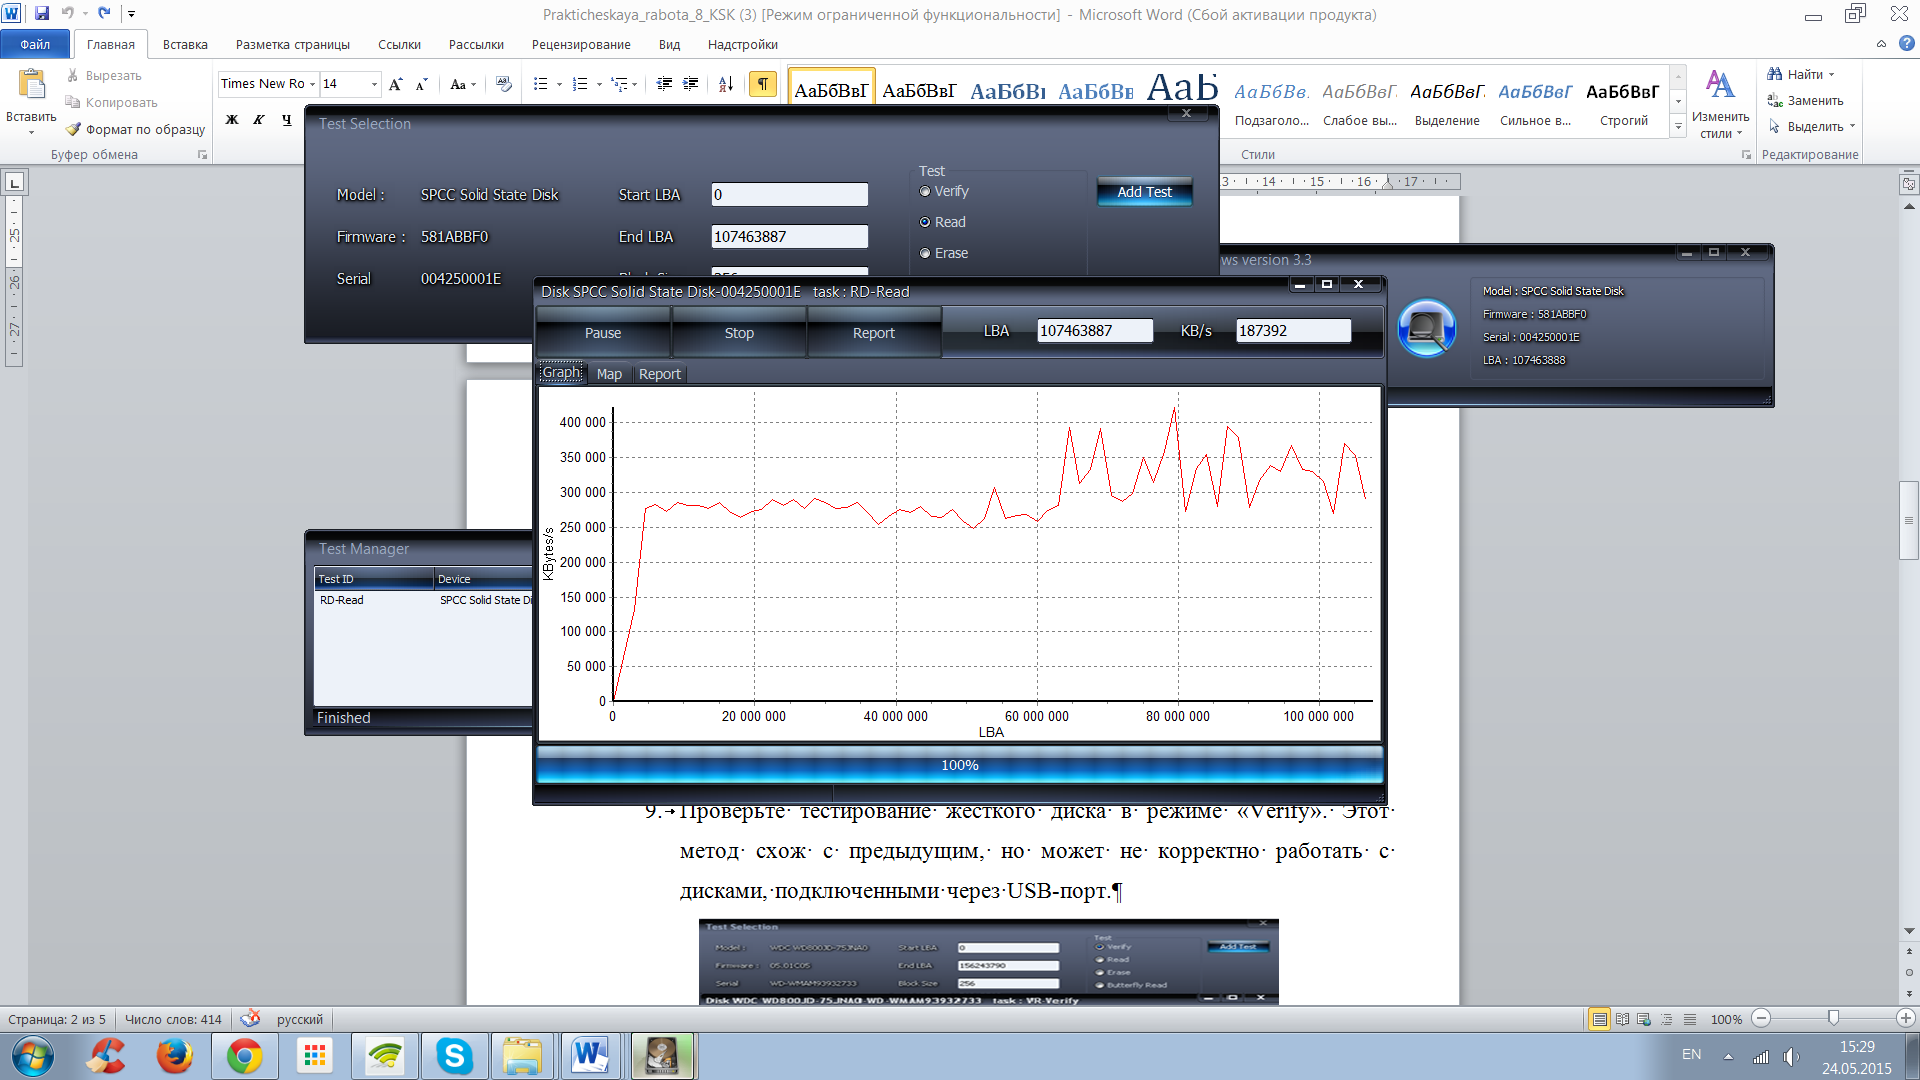Click the Redo arrow in quick access toolbar

point(104,13)
